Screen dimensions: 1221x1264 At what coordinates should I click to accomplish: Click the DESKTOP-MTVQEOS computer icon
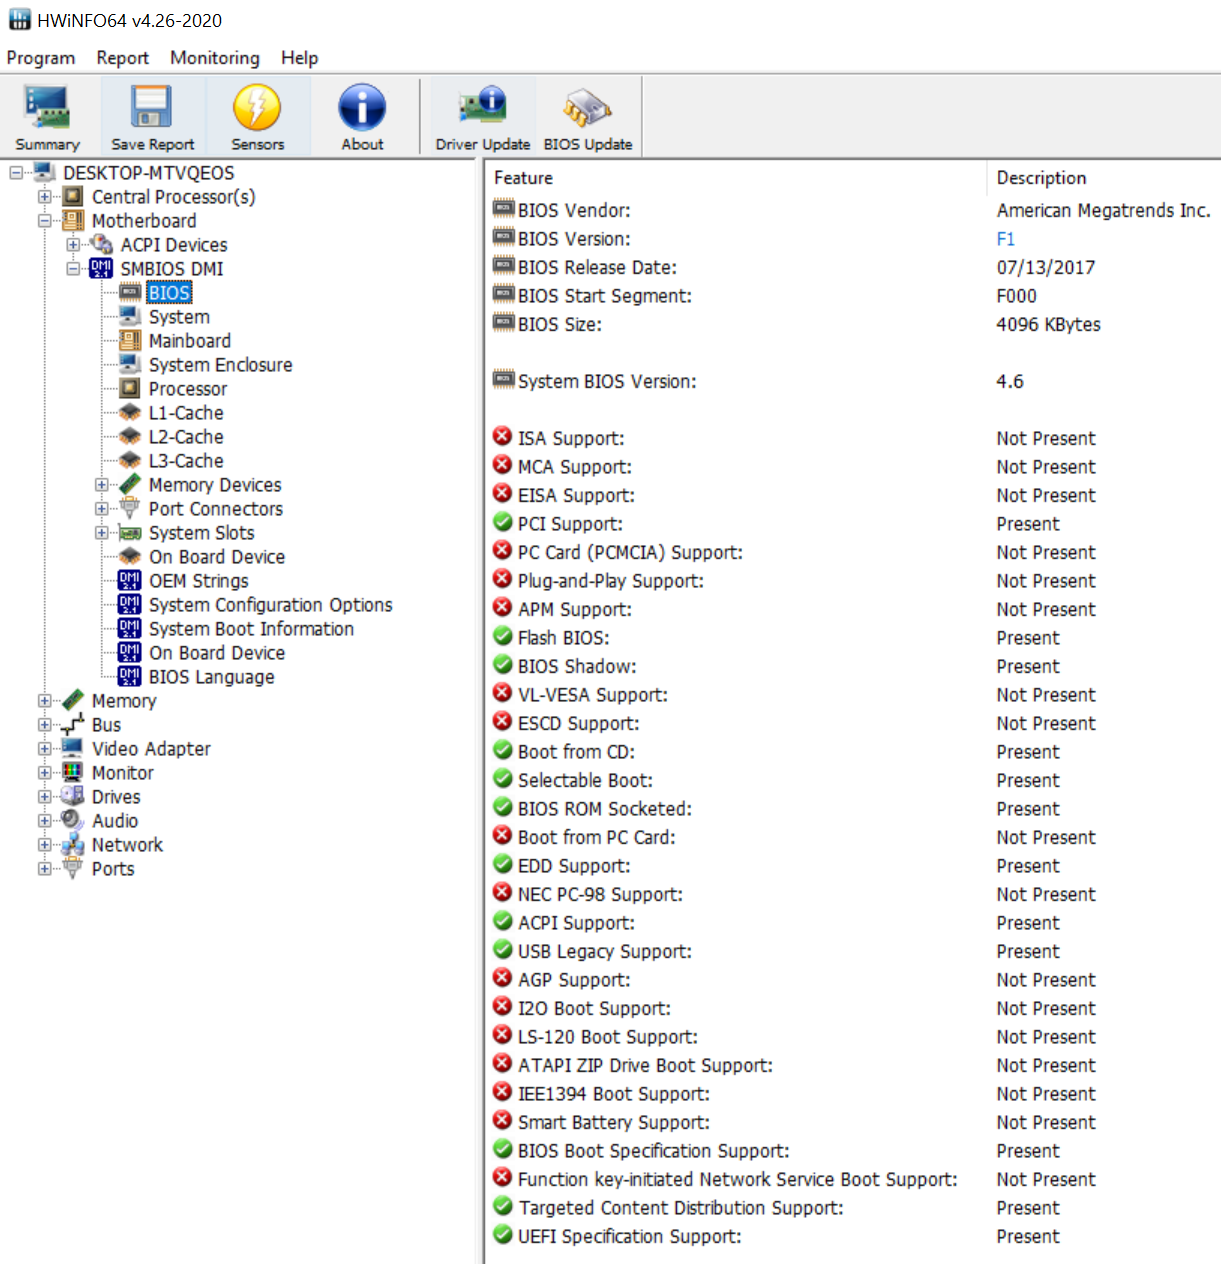click(44, 173)
